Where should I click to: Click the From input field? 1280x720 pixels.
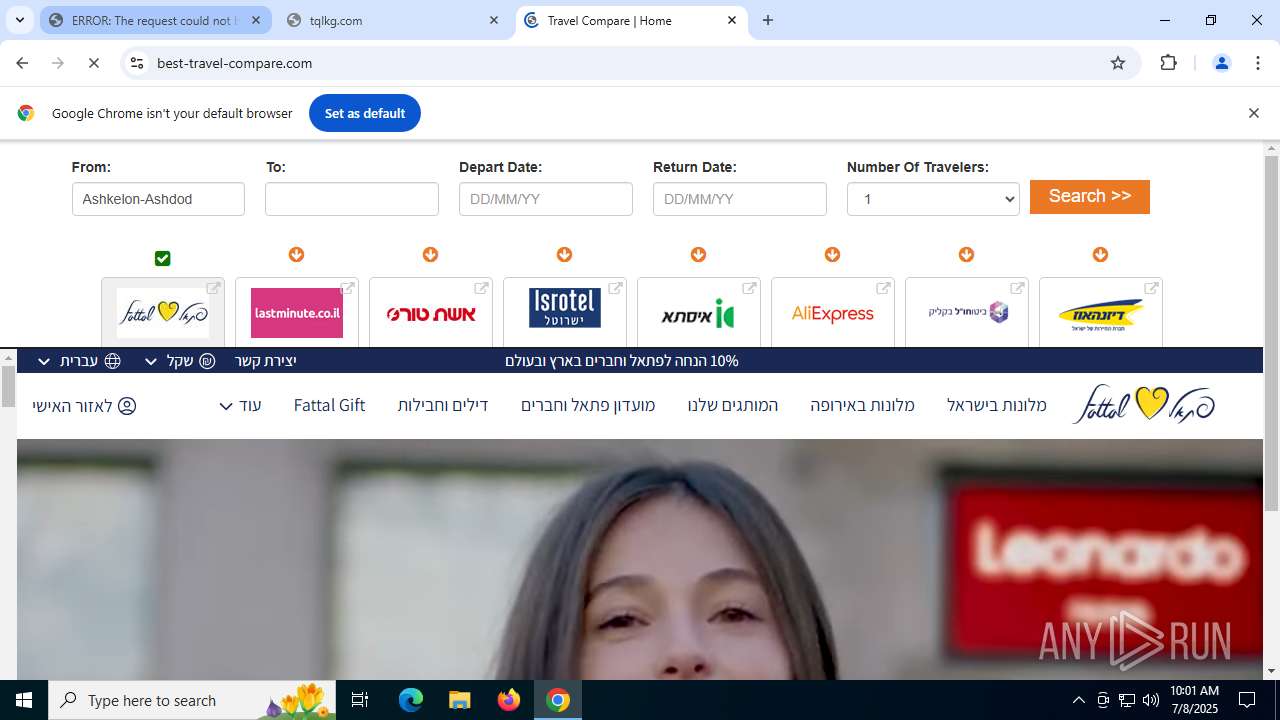(158, 199)
